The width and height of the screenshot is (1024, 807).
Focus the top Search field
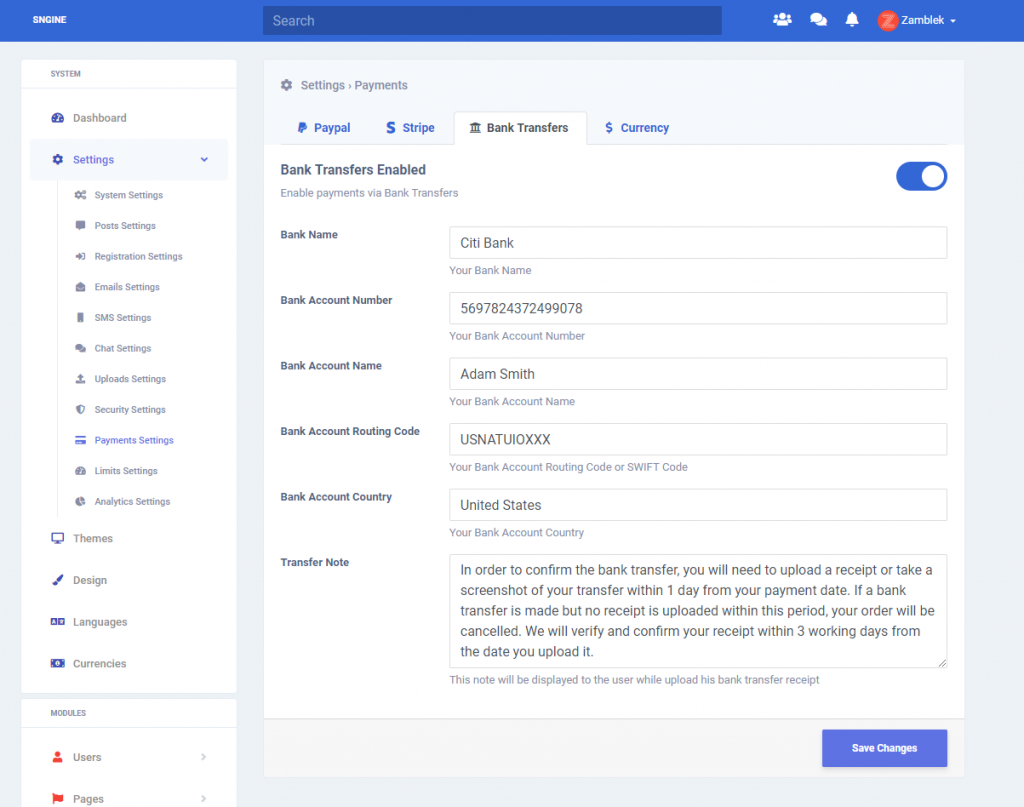pyautogui.click(x=492, y=20)
